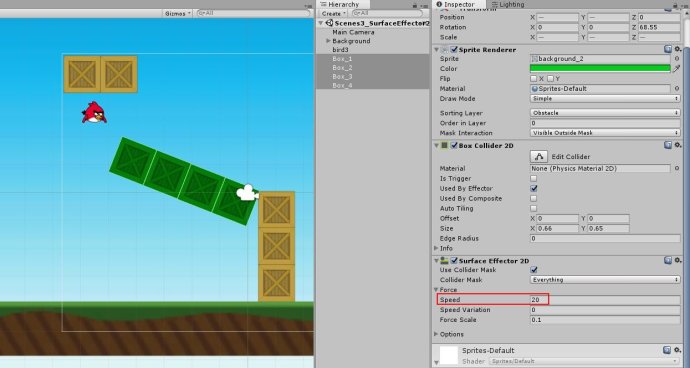The width and height of the screenshot is (690, 368).
Task: Click the Order in Layer field
Action: click(x=605, y=123)
